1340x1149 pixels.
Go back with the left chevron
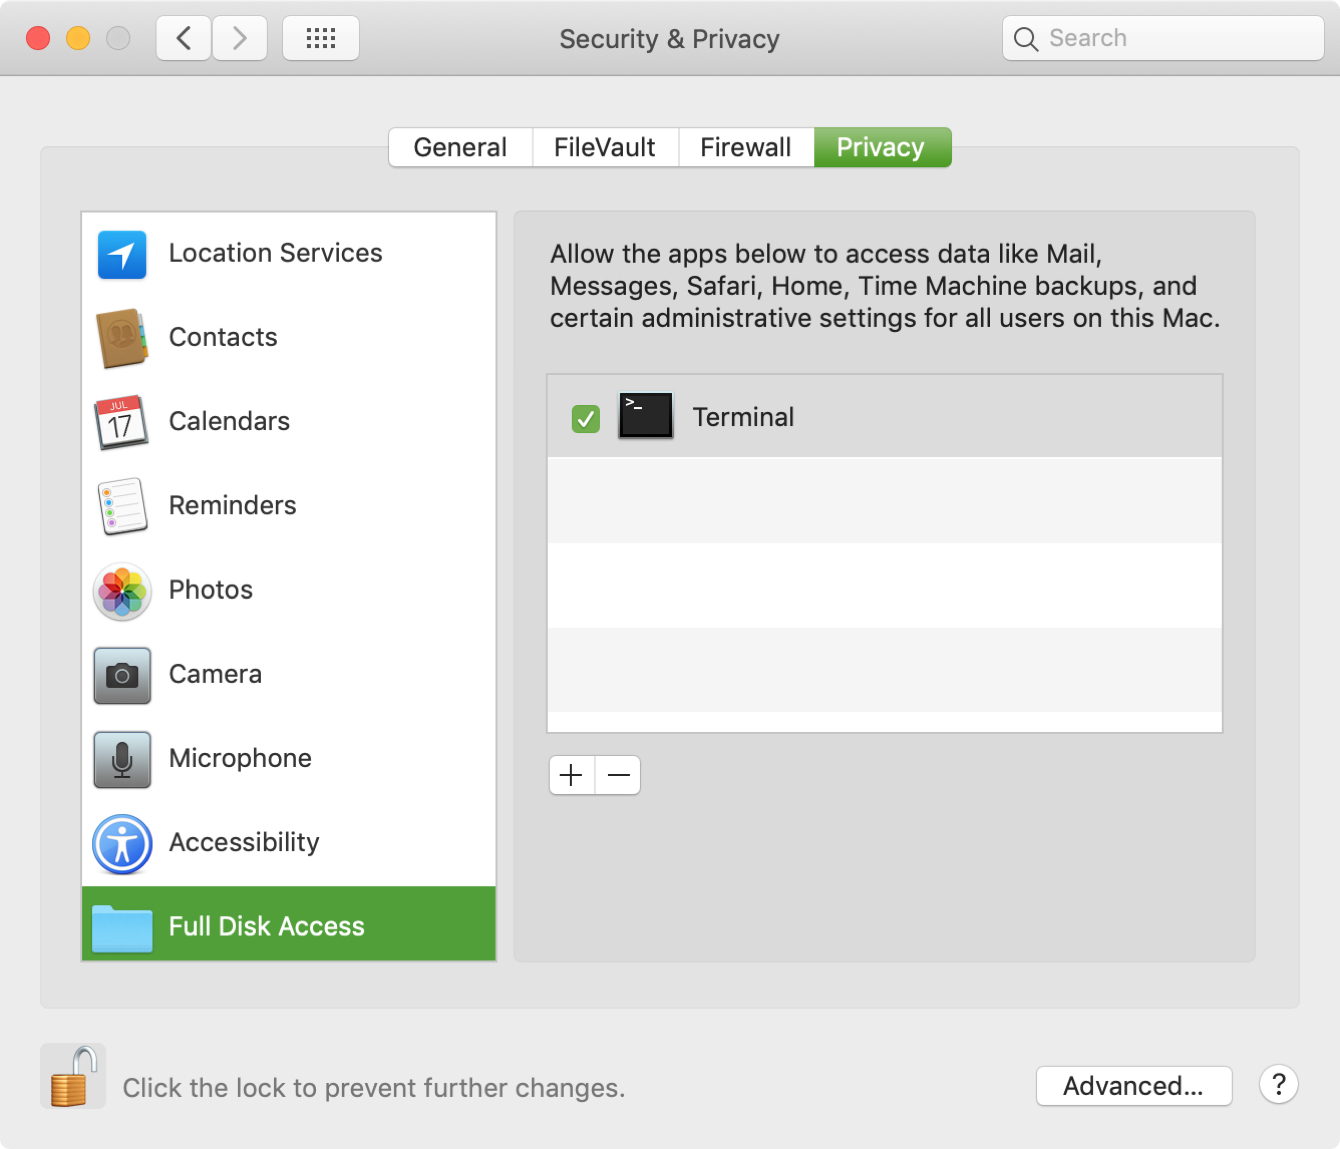point(184,39)
